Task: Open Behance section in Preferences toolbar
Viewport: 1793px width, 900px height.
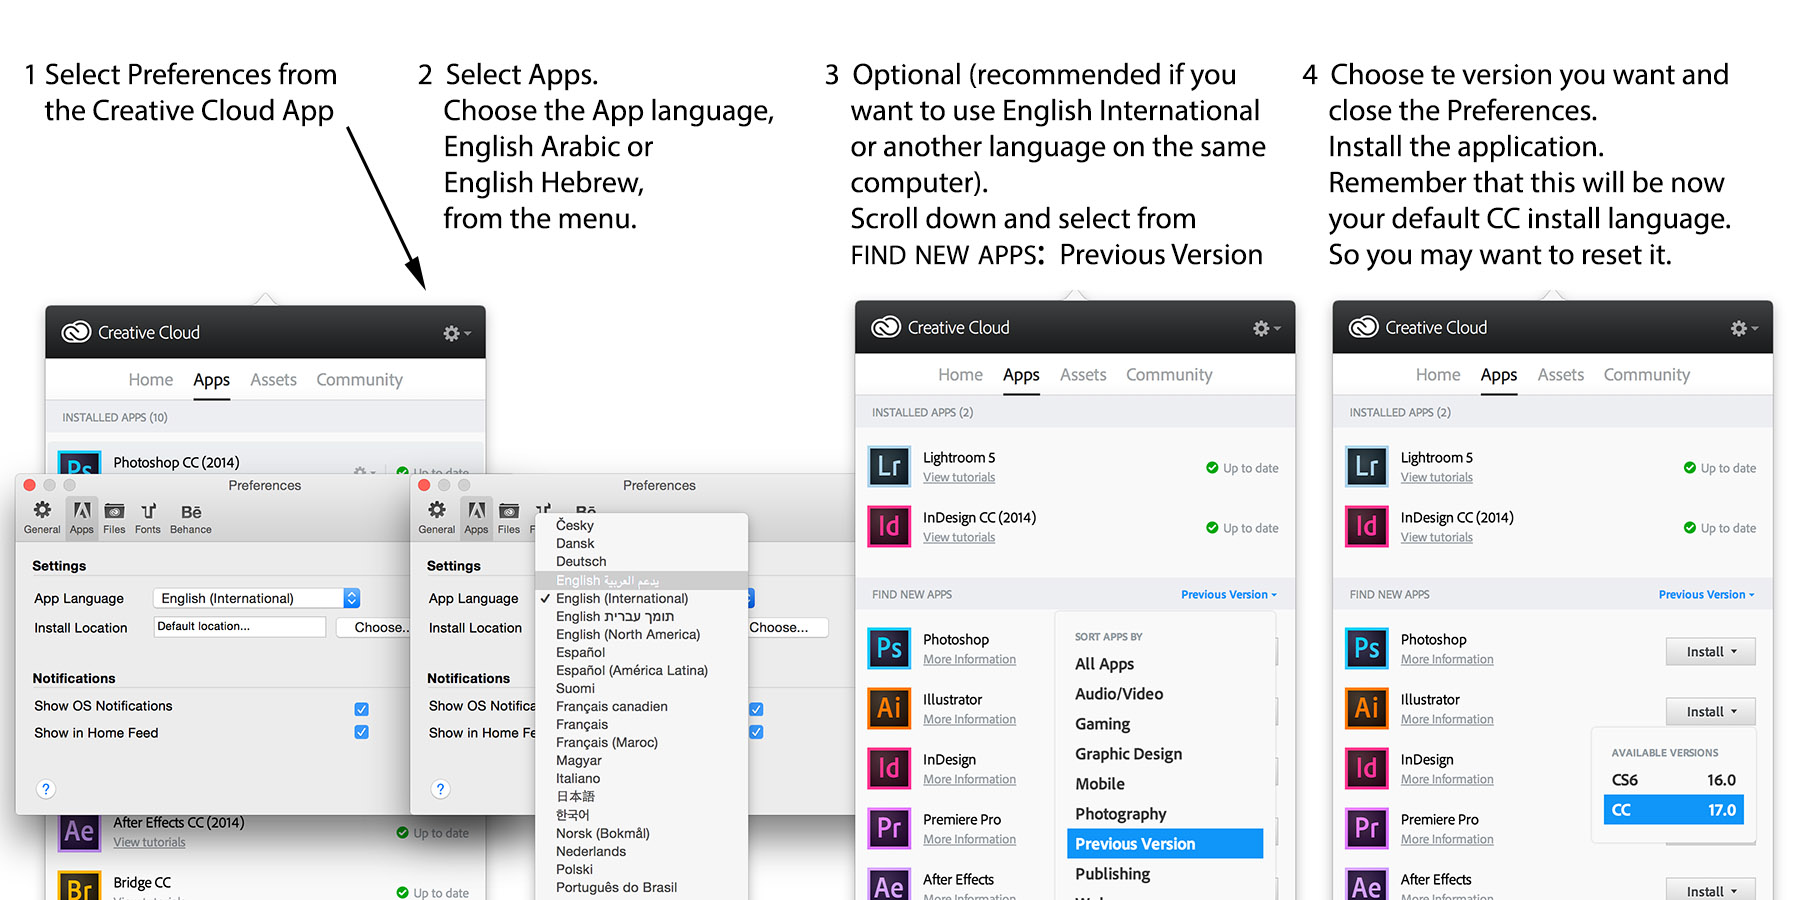Action: pos(191,517)
